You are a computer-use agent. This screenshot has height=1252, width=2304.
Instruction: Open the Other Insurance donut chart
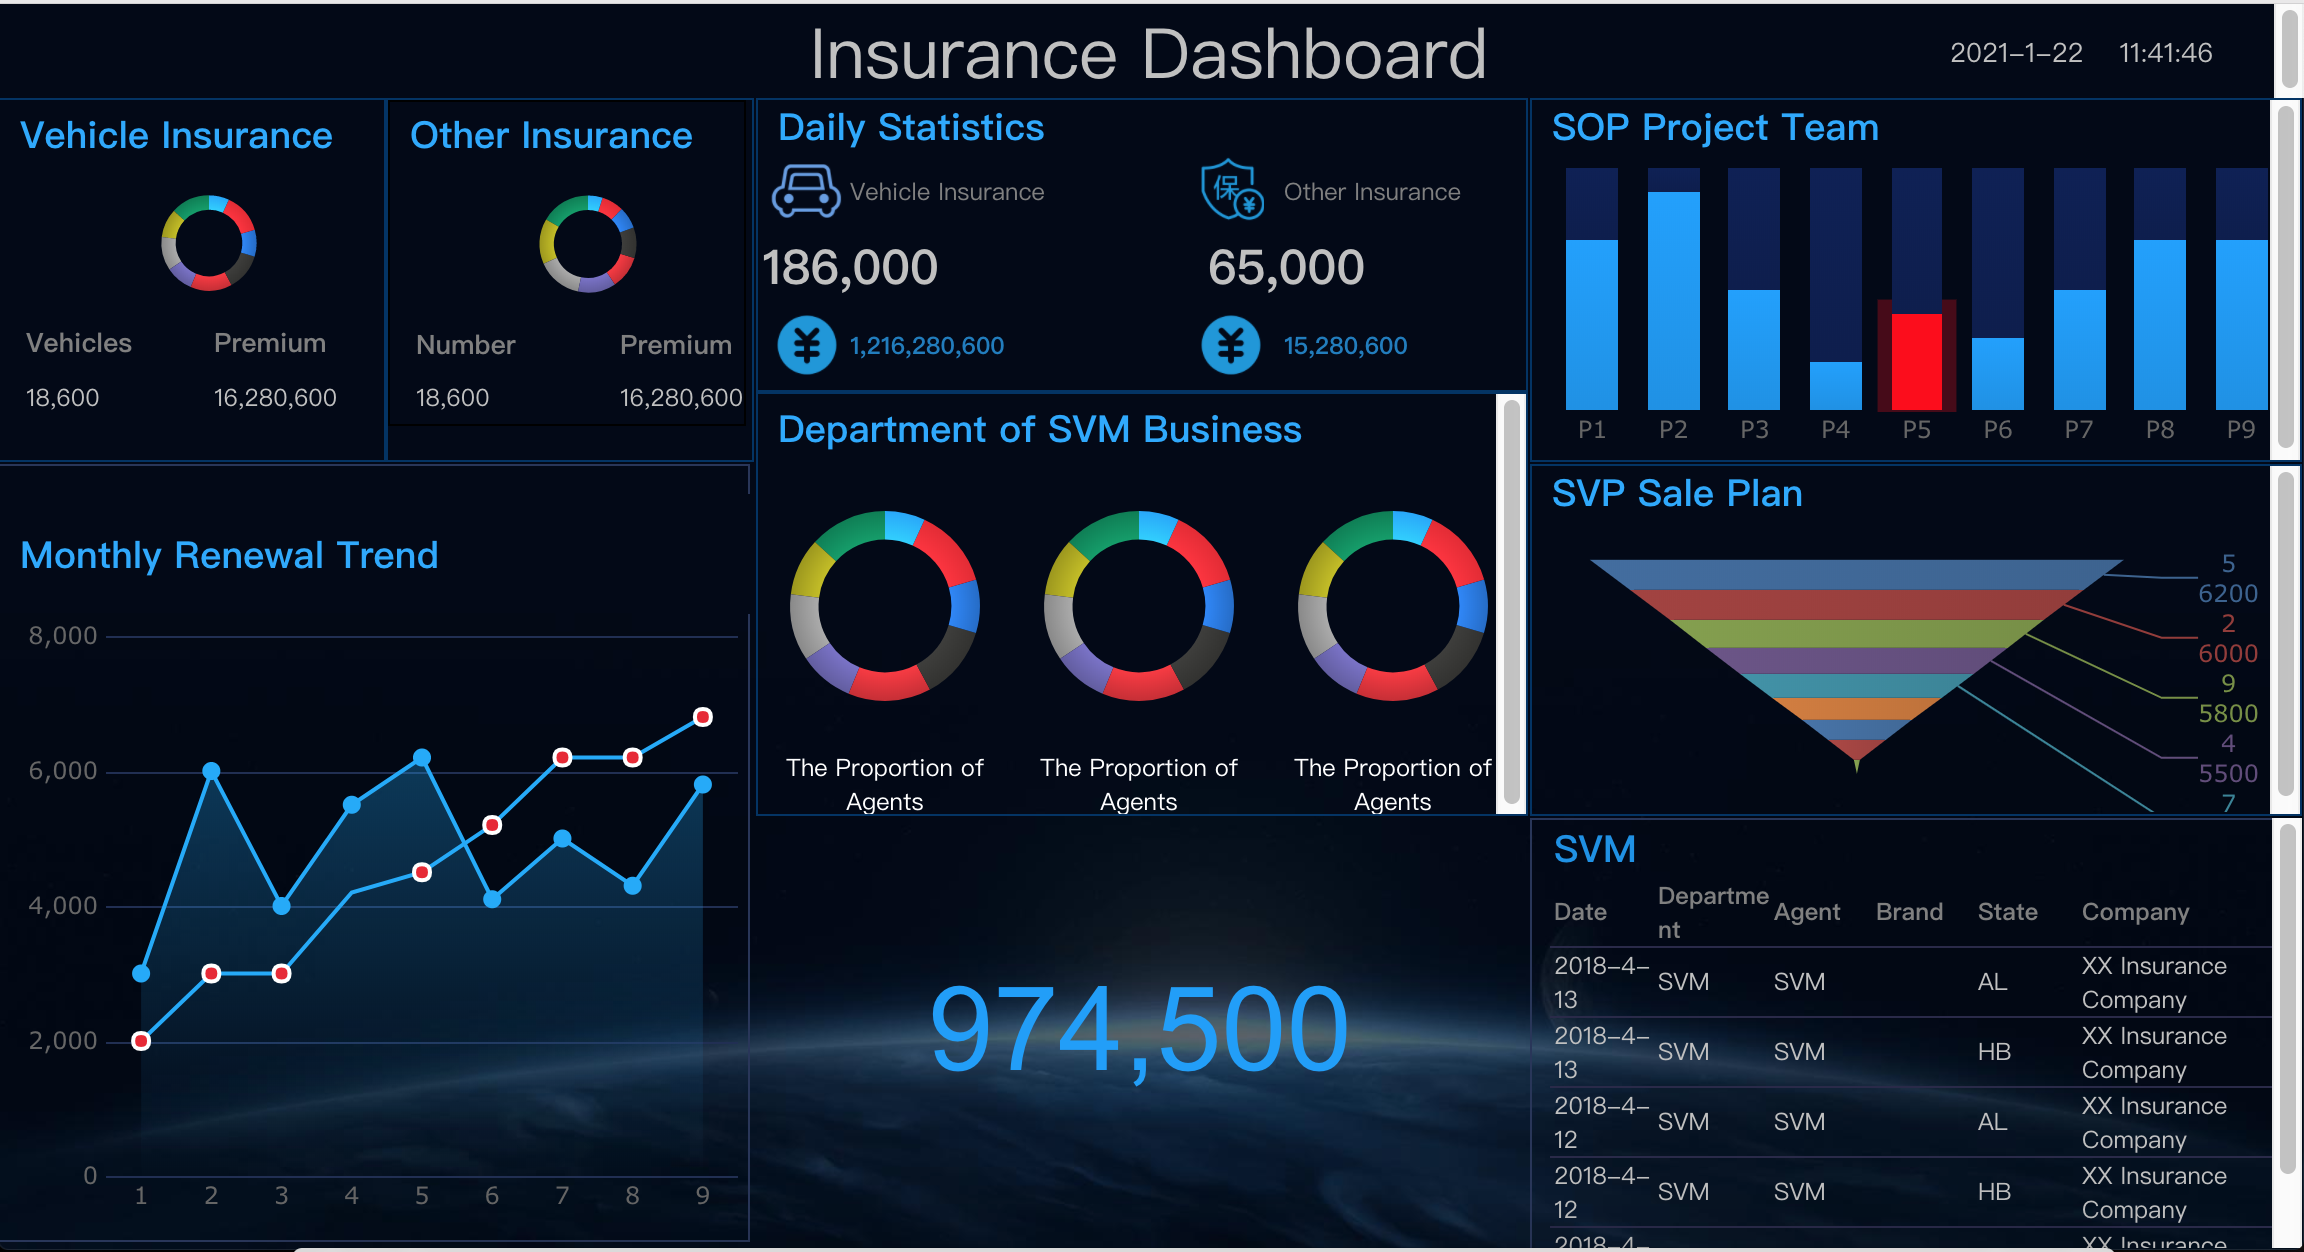(586, 246)
